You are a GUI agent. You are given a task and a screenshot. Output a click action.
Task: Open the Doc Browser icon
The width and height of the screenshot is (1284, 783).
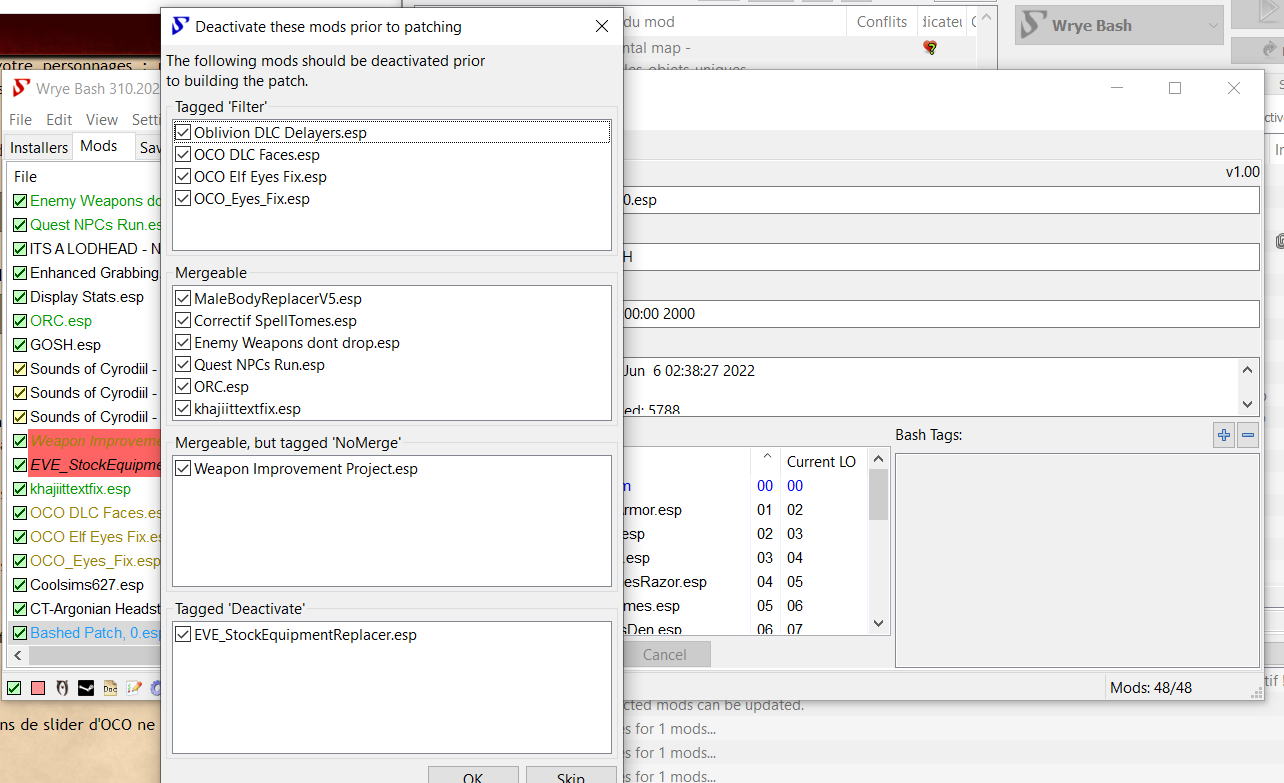pyautogui.click(x=110, y=688)
